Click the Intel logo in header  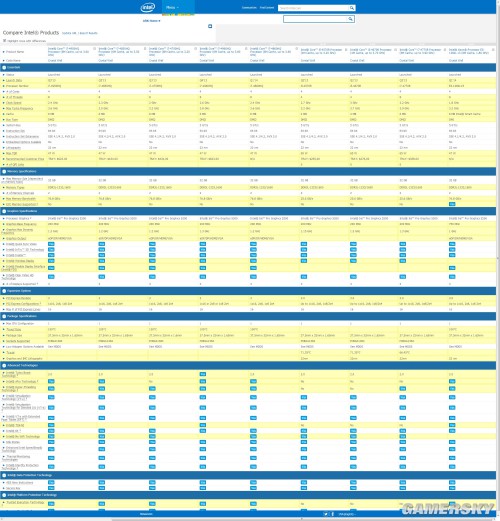point(148,7)
